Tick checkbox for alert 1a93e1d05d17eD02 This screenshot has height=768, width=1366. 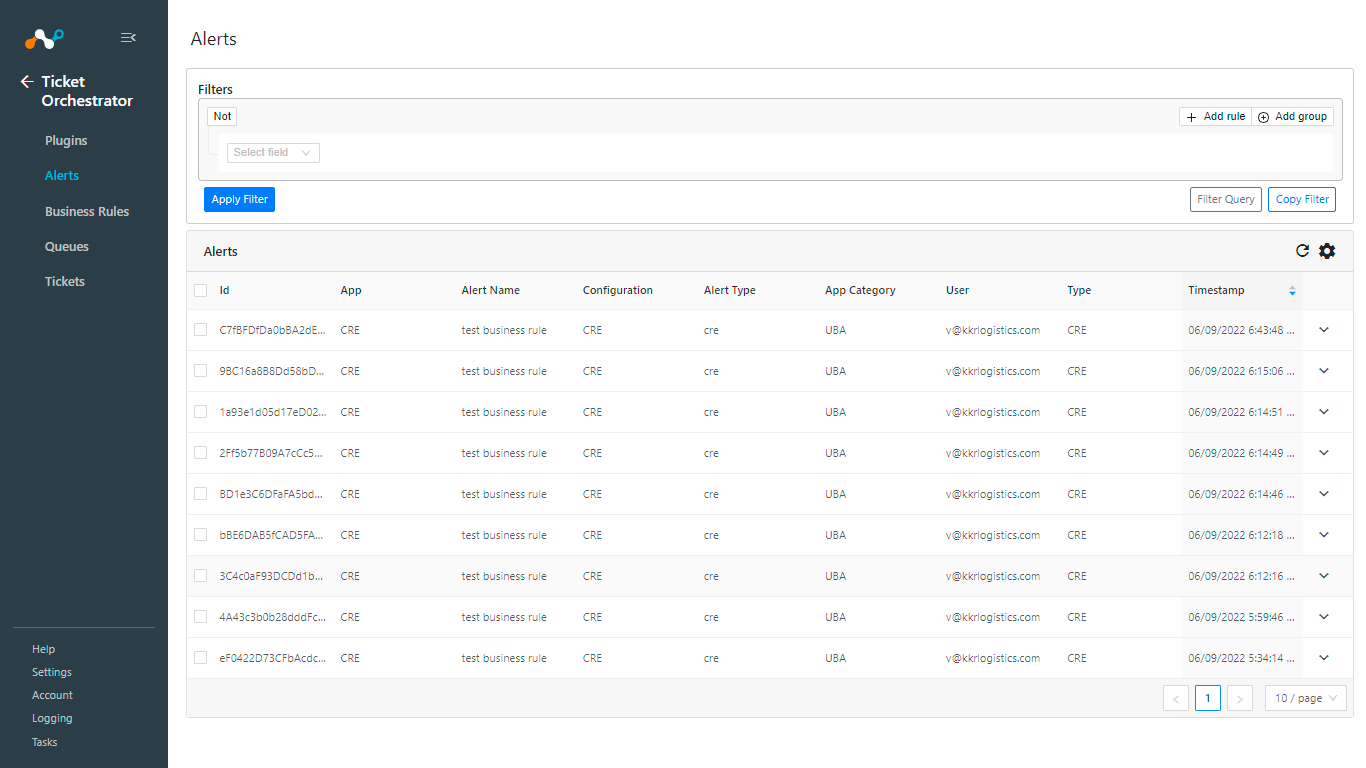point(201,412)
